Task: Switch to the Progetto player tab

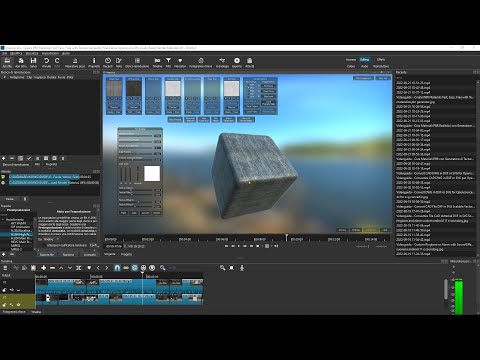Action: coord(126,254)
